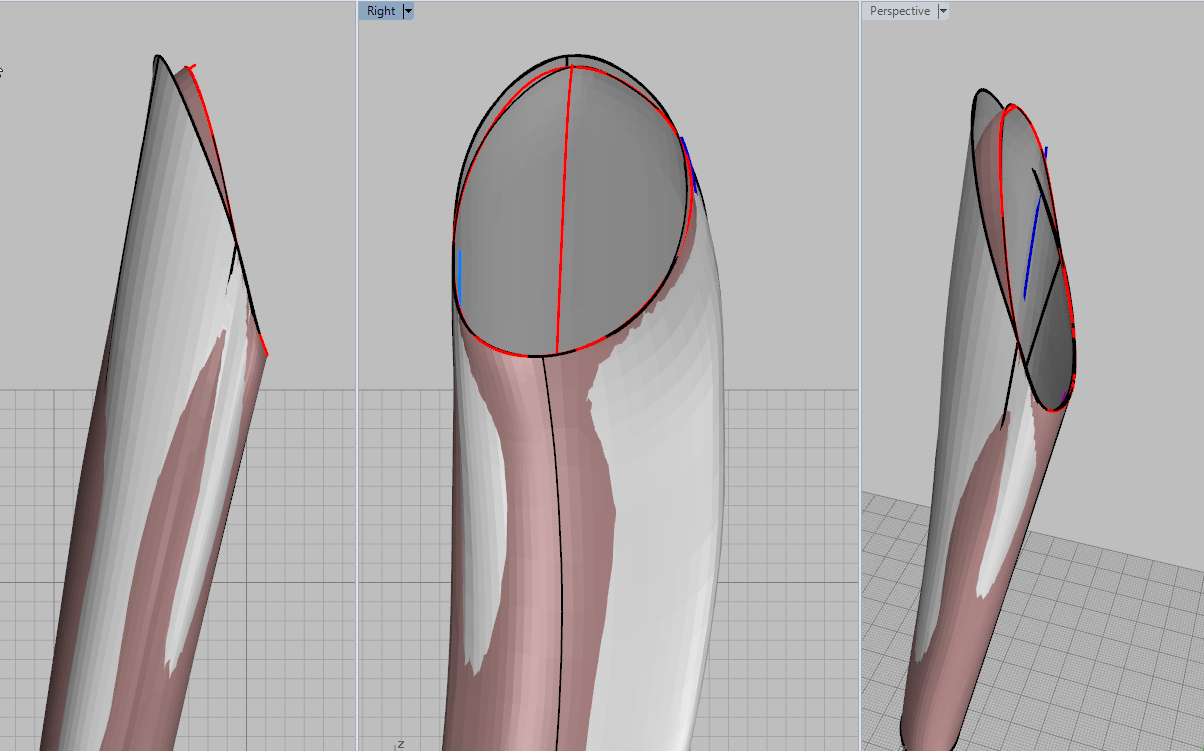Open the Right viewport dropdown arrow menu
The width and height of the screenshot is (1204, 751).
[408, 11]
